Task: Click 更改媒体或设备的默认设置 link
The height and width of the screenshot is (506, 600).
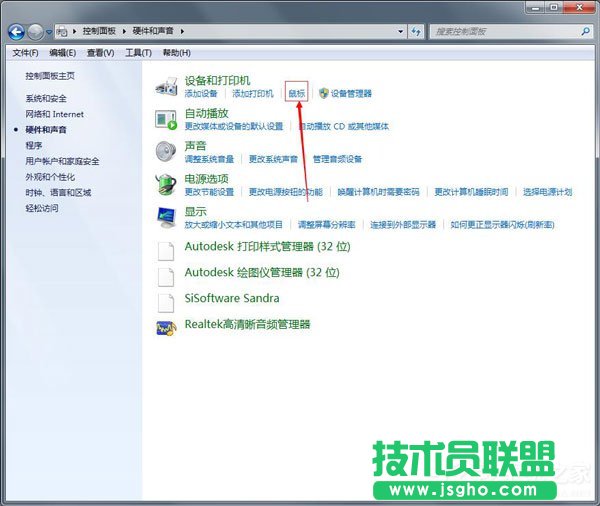Action: pos(234,126)
